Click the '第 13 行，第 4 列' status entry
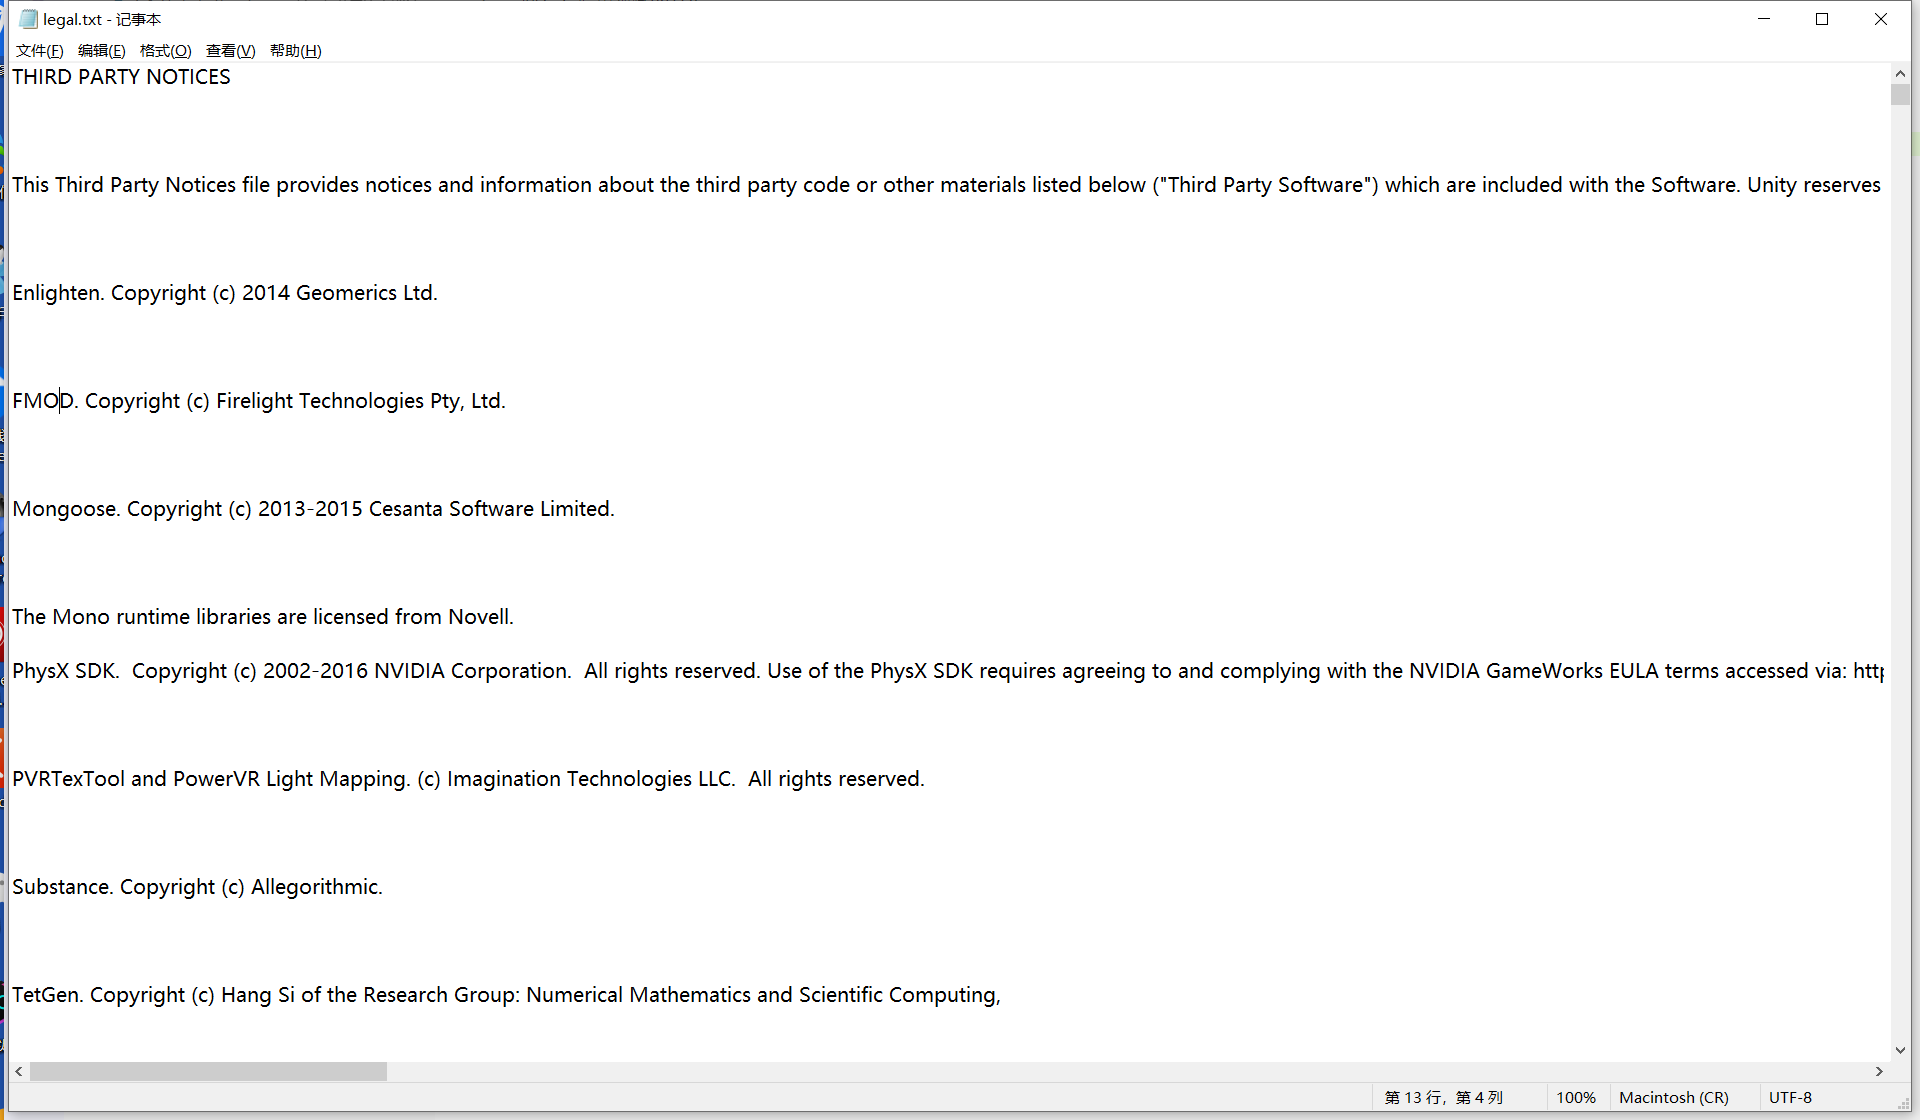The width and height of the screenshot is (1920, 1120). [1443, 1097]
